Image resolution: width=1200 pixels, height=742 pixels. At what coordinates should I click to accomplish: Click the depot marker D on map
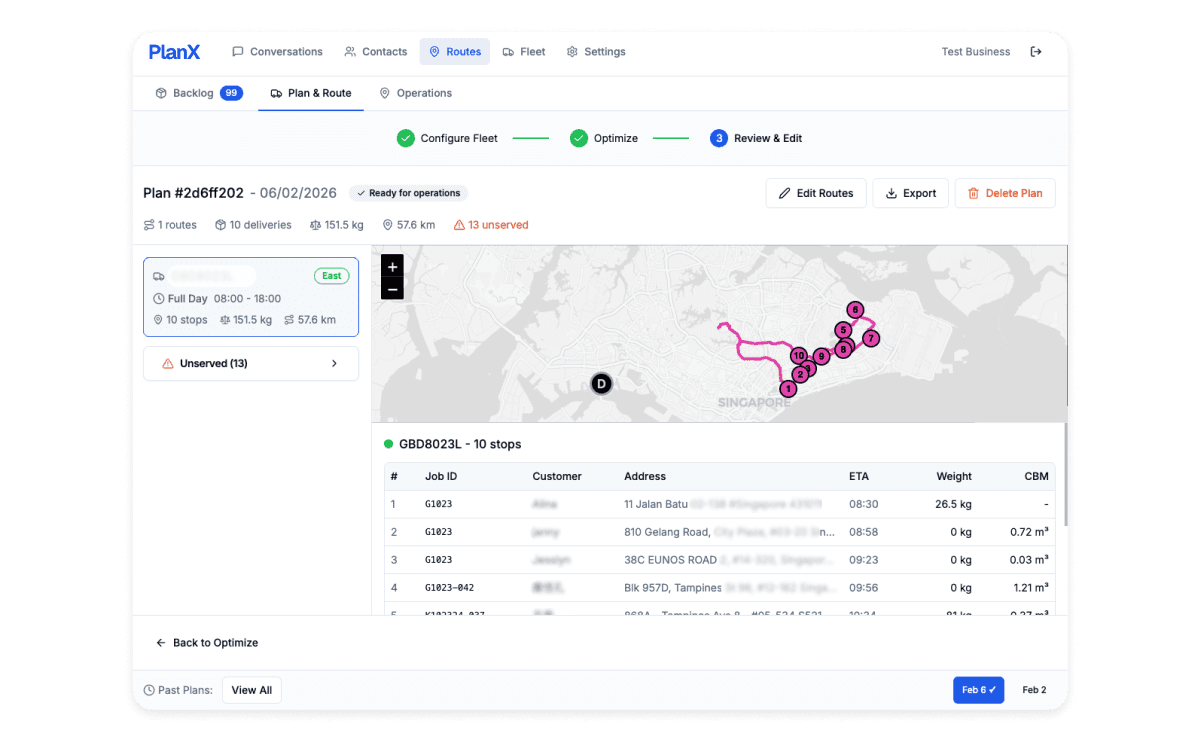click(x=601, y=383)
